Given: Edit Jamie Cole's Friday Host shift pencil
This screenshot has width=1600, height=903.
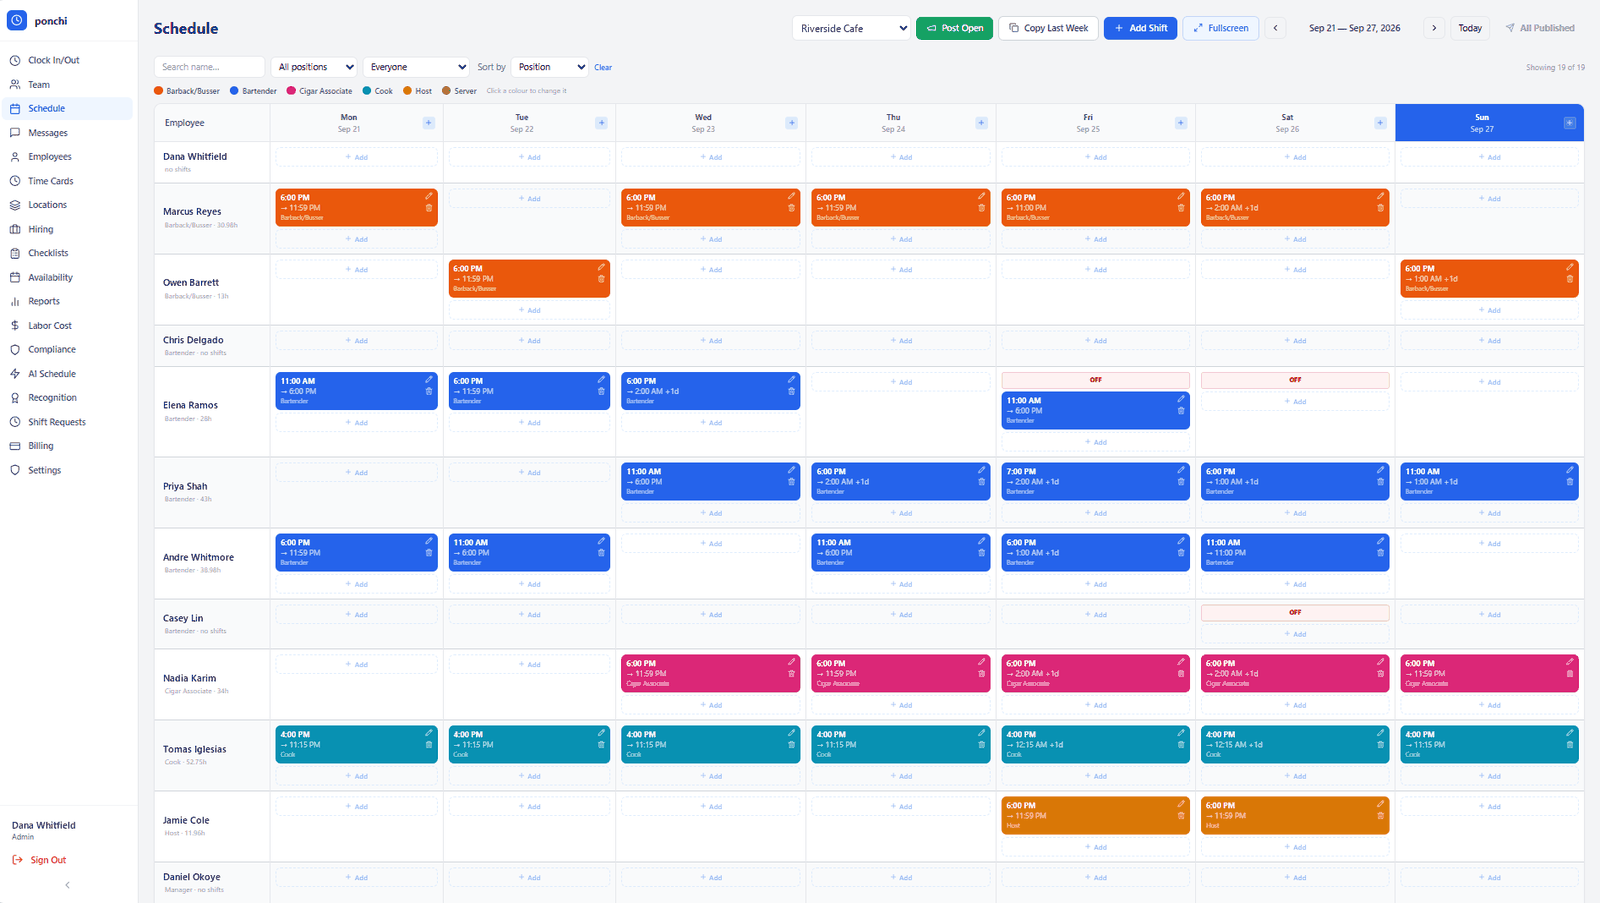Looking at the screenshot, I should pos(1181,804).
